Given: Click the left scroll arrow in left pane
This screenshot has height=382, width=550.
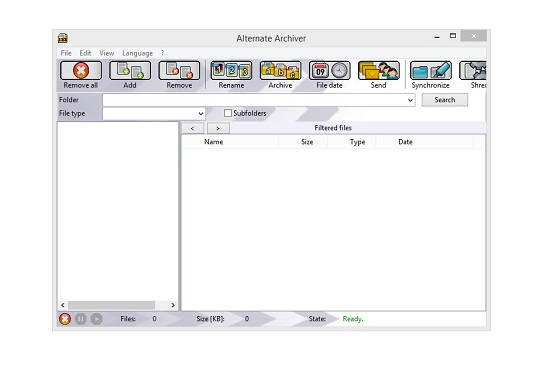Looking at the screenshot, I should coord(63,305).
